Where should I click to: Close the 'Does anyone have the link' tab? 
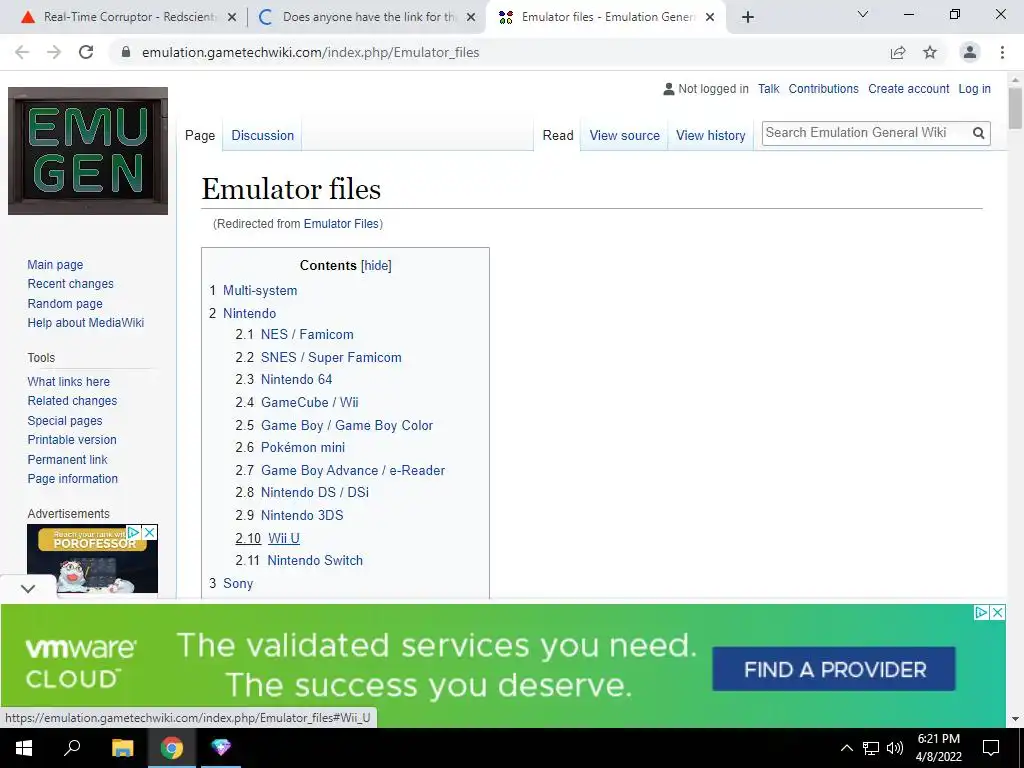(x=471, y=18)
